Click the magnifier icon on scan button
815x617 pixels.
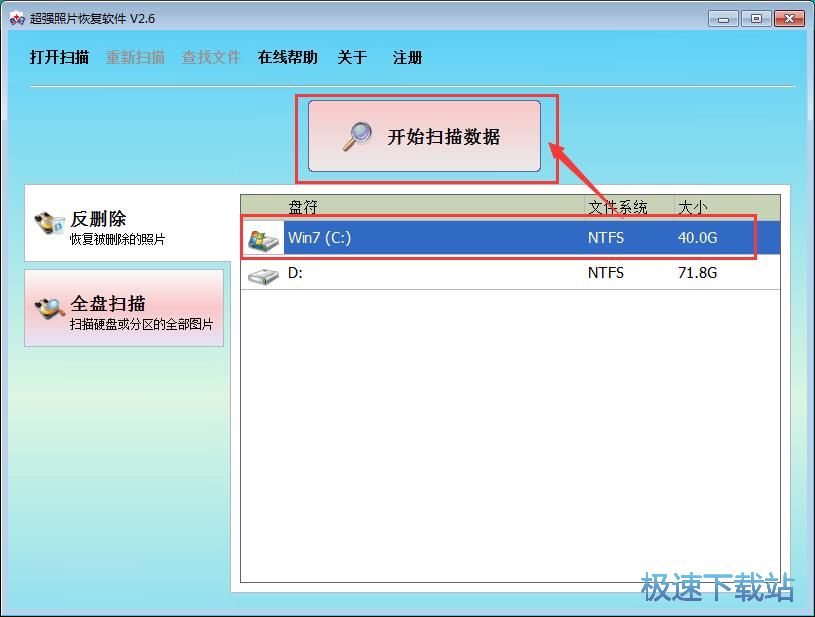(358, 136)
